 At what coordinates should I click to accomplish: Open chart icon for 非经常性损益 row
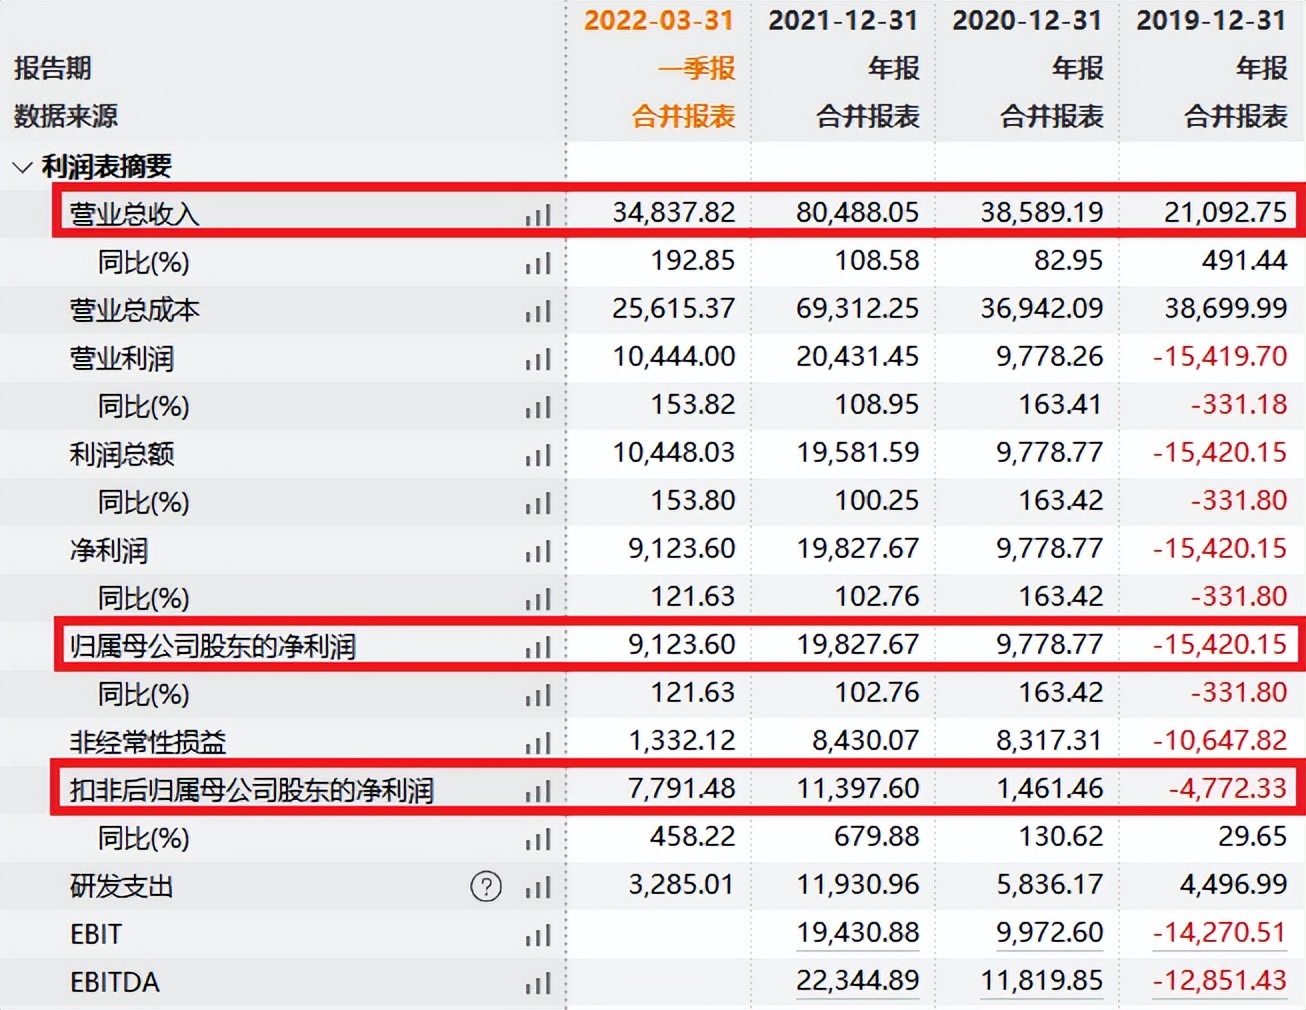pos(538,742)
